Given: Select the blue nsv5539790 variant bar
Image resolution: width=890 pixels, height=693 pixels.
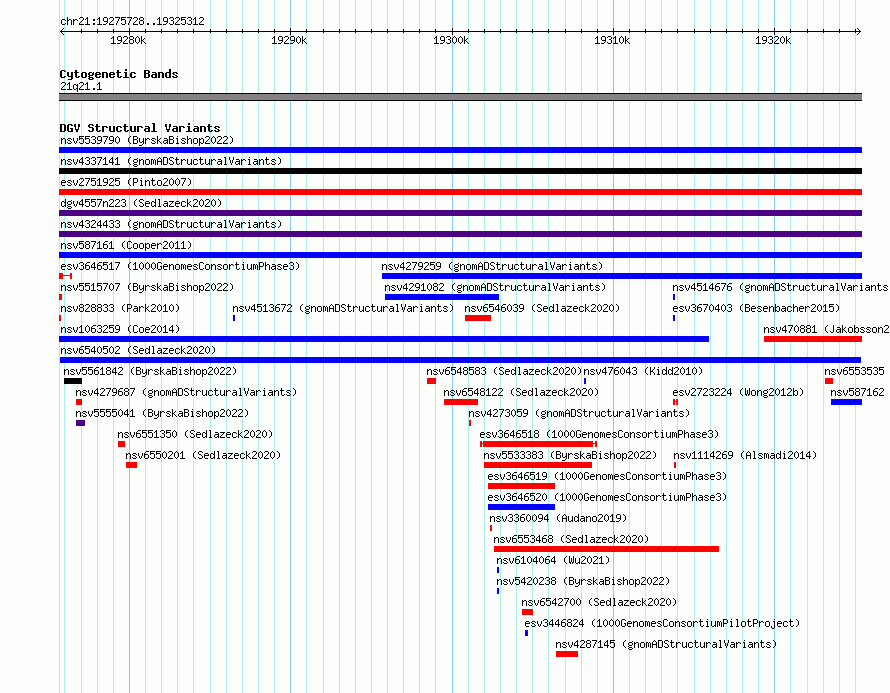Looking at the screenshot, I should (460, 150).
